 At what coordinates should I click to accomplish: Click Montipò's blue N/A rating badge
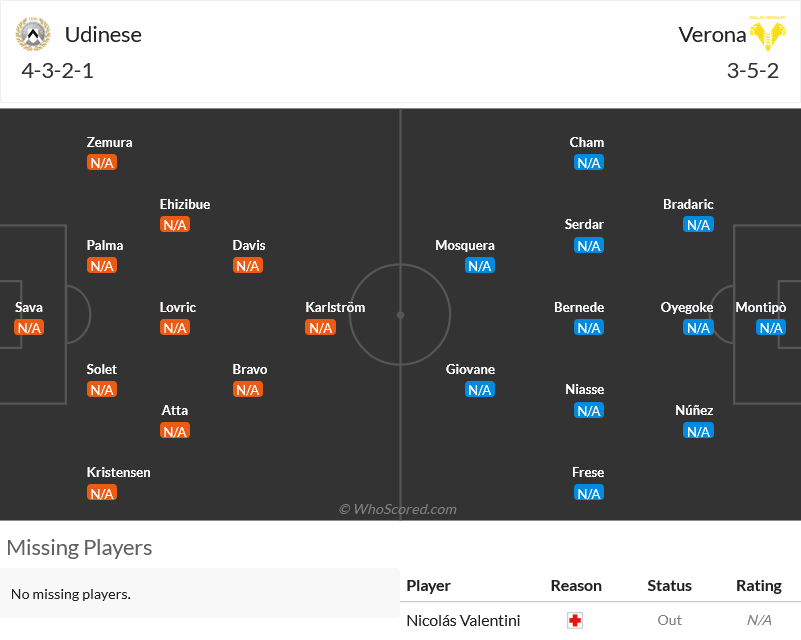pyautogui.click(x=771, y=327)
